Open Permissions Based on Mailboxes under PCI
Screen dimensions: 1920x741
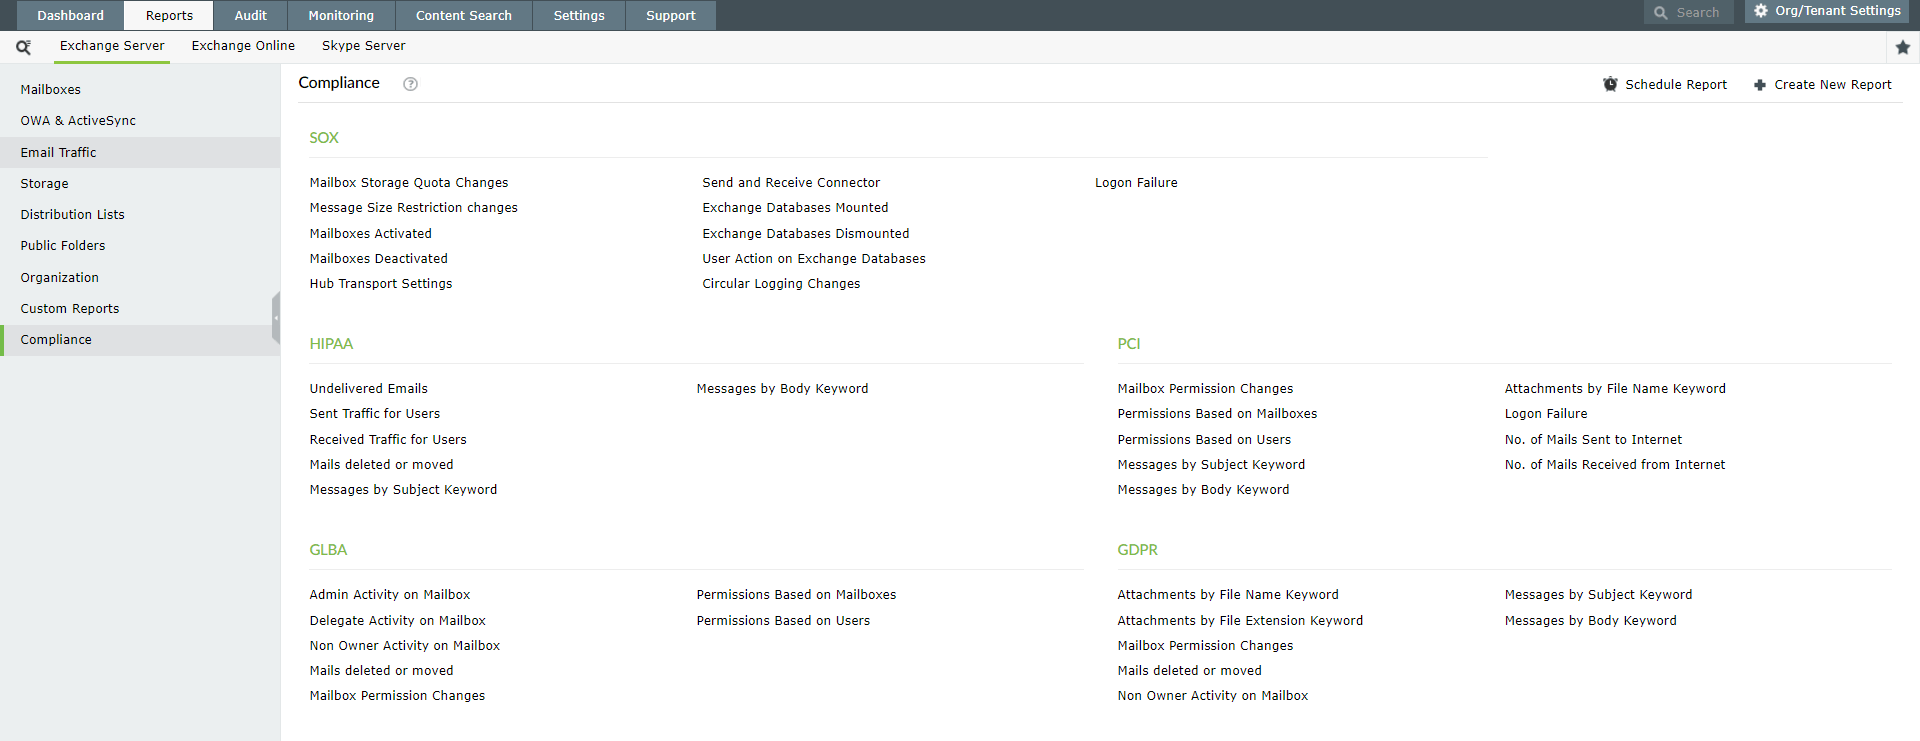1217,414
